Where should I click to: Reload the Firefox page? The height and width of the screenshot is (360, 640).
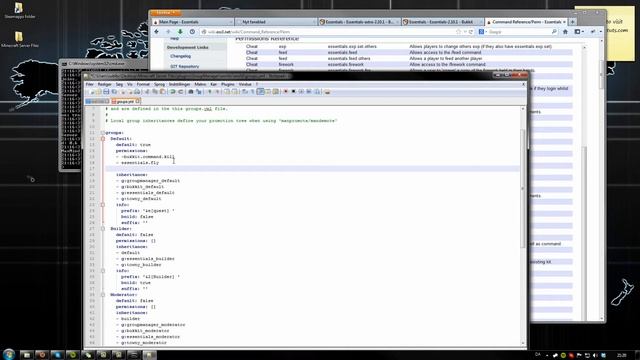point(471,31)
